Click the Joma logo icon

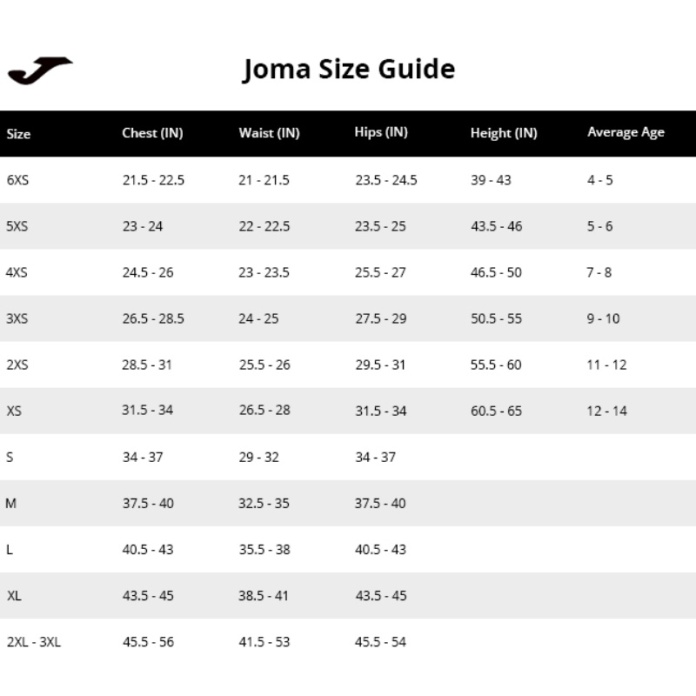click(x=39, y=71)
